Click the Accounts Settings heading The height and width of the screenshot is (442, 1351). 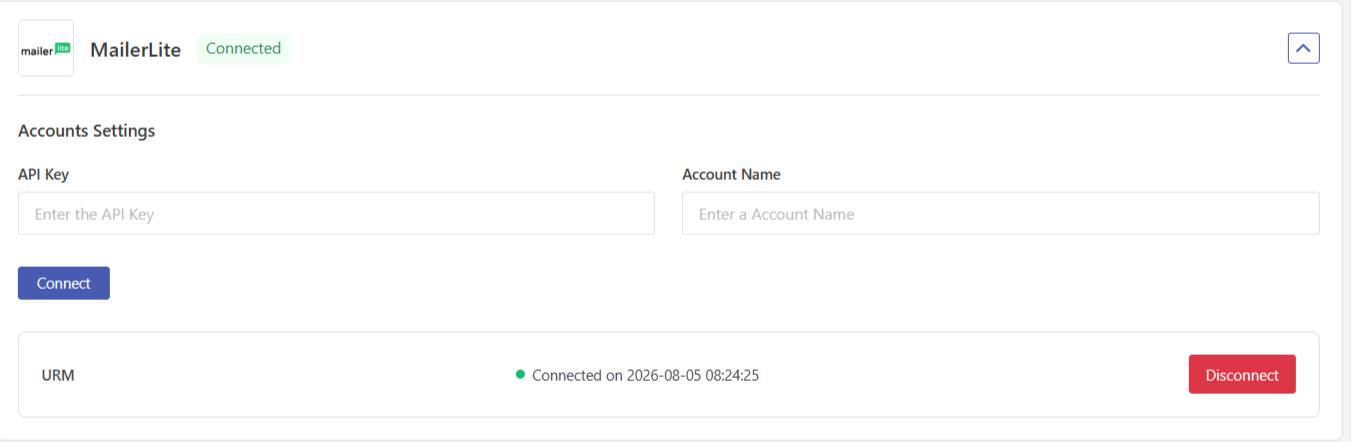point(86,130)
